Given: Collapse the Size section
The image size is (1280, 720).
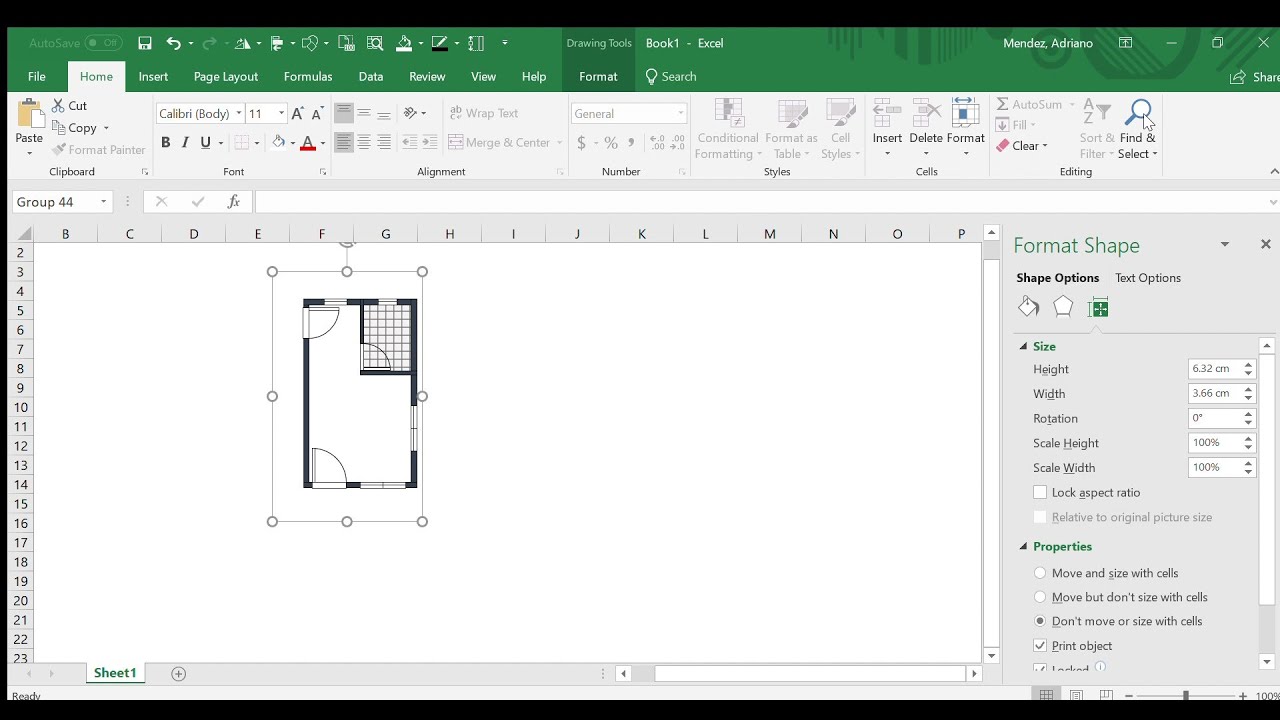Looking at the screenshot, I should (x=1023, y=346).
